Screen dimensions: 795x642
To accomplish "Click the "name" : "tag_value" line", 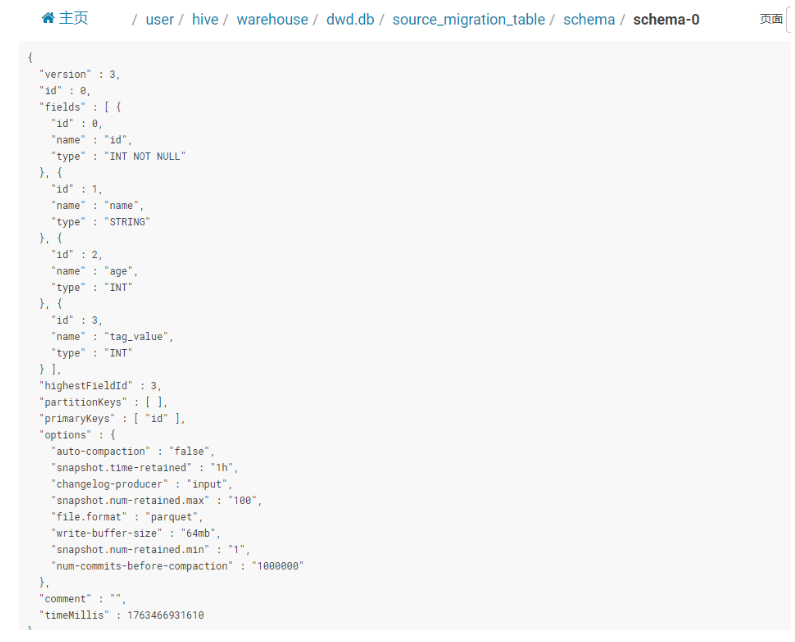I will click(x=113, y=337).
